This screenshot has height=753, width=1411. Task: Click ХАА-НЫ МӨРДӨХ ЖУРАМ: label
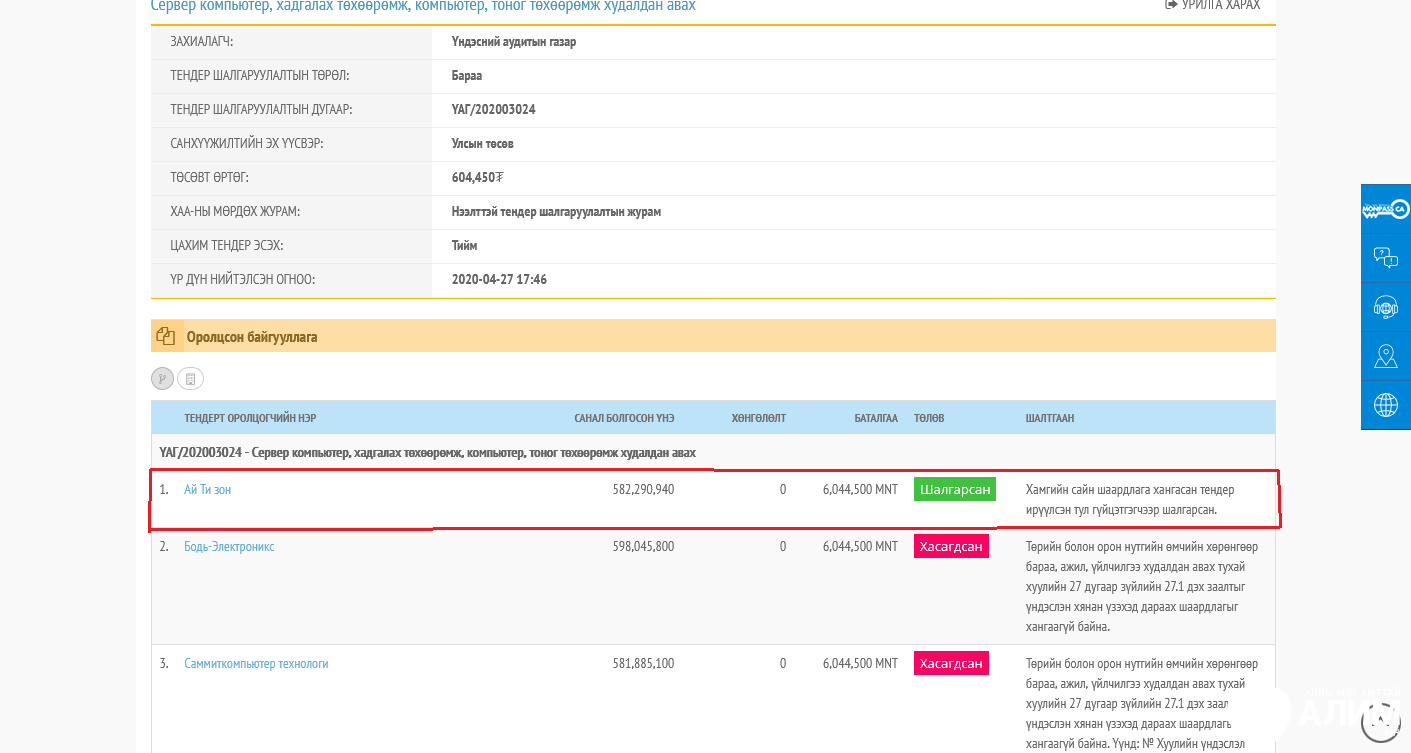[235, 212]
